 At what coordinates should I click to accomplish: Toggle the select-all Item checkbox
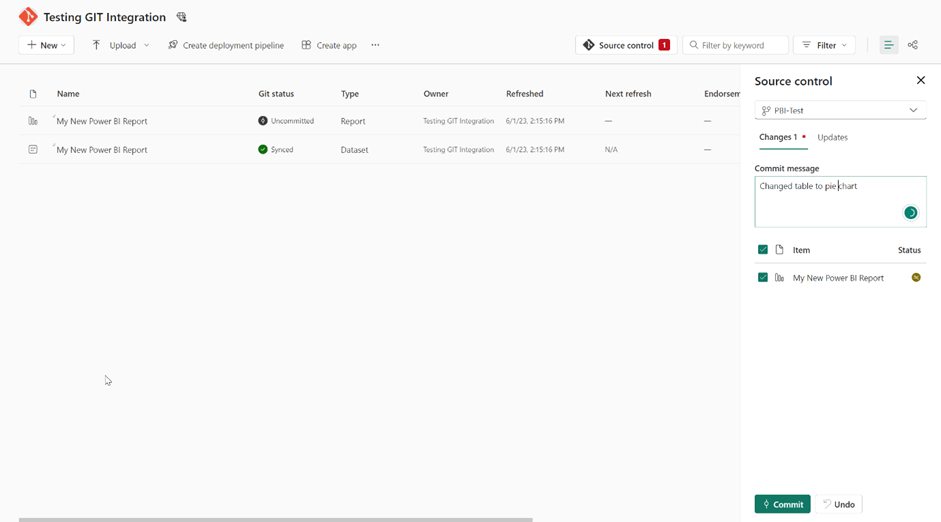point(763,250)
